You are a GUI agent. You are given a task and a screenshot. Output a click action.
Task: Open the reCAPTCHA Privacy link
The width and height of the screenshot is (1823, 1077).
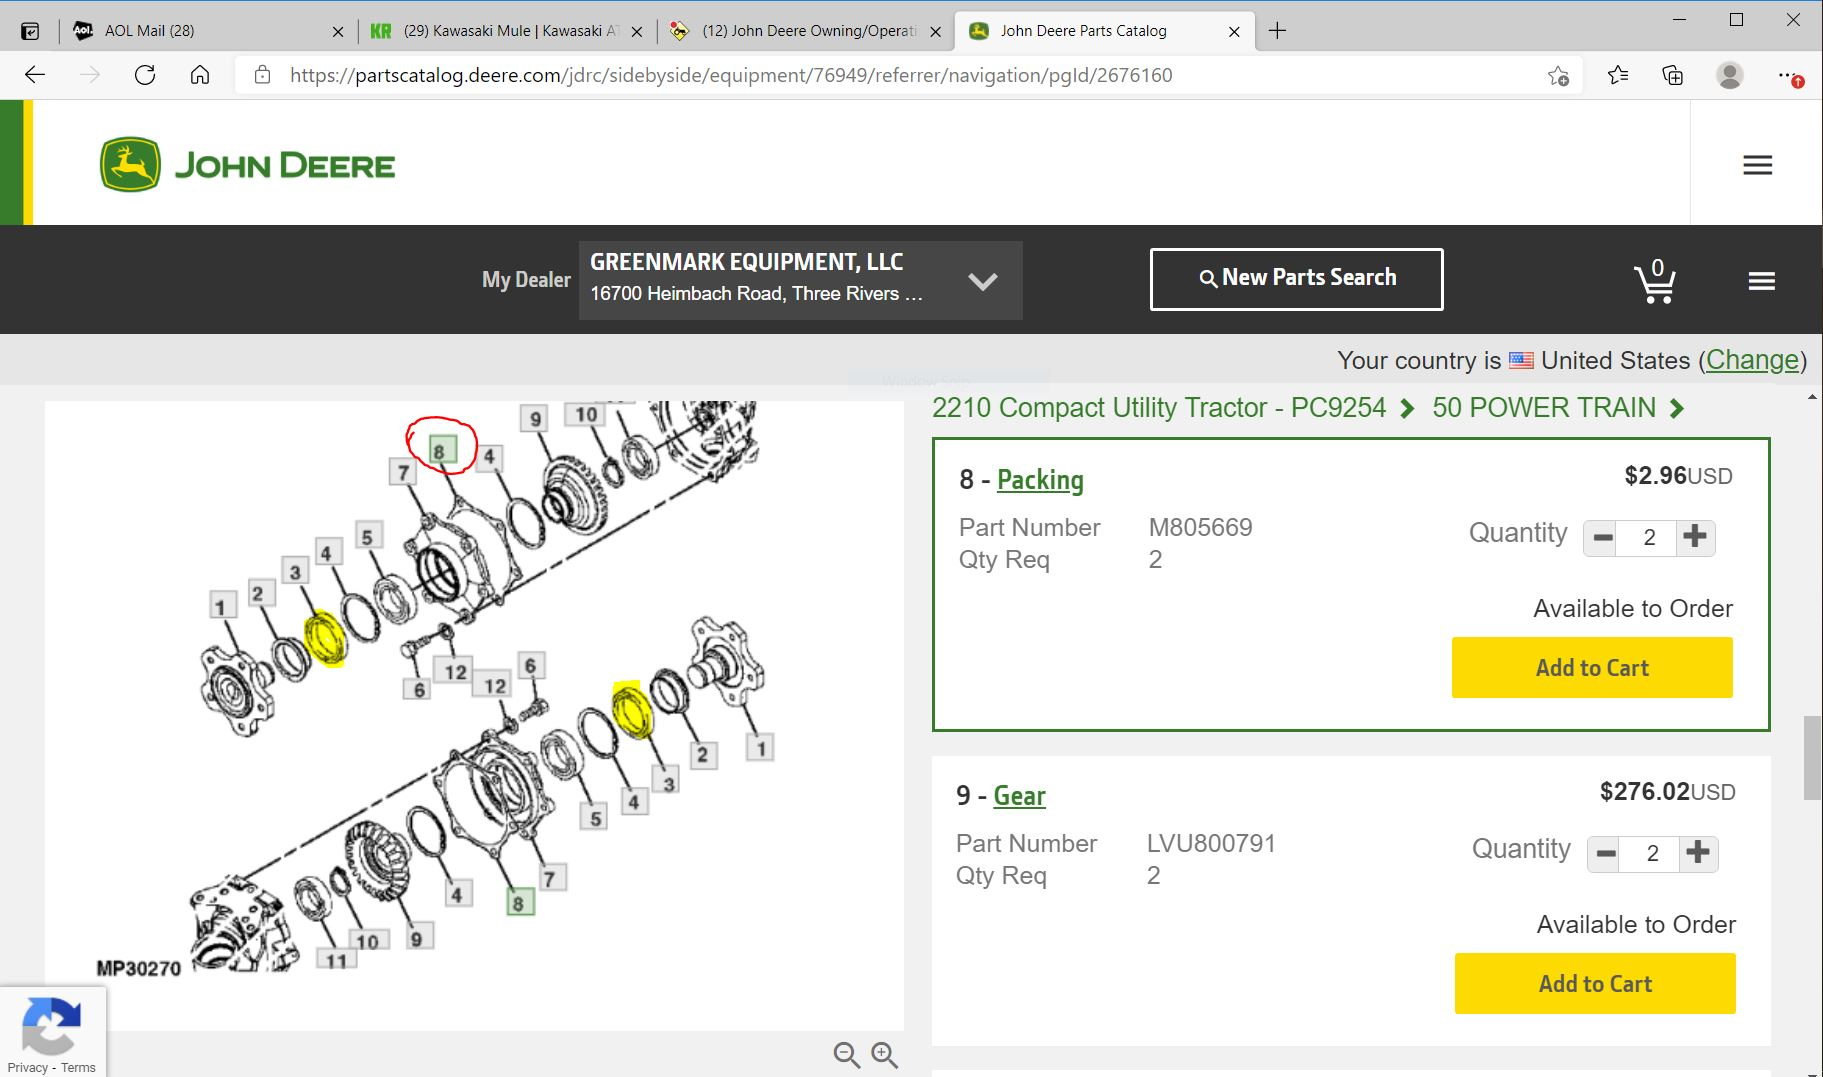point(27,1067)
